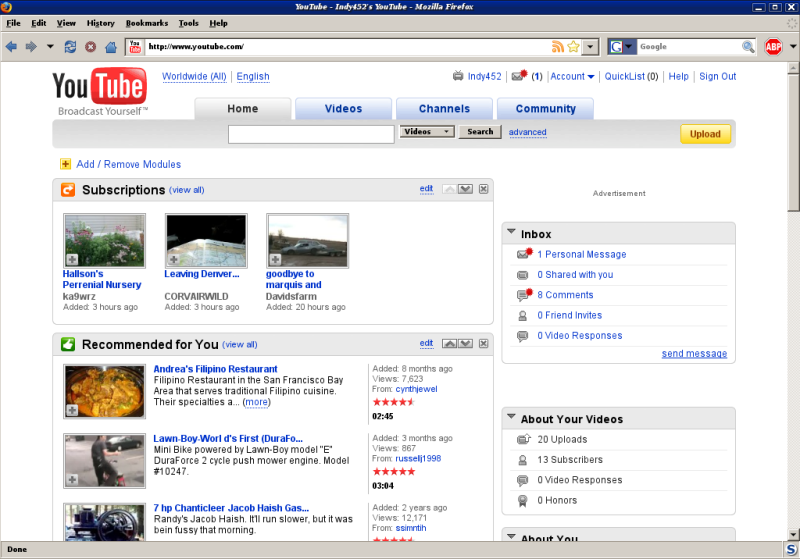Add Leaving Denver video to QuickList

[174, 259]
